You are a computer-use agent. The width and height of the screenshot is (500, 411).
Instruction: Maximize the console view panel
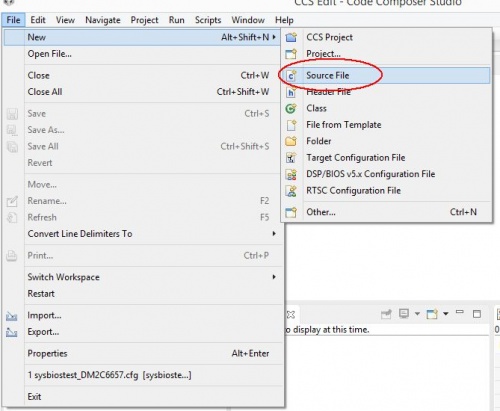(x=477, y=314)
